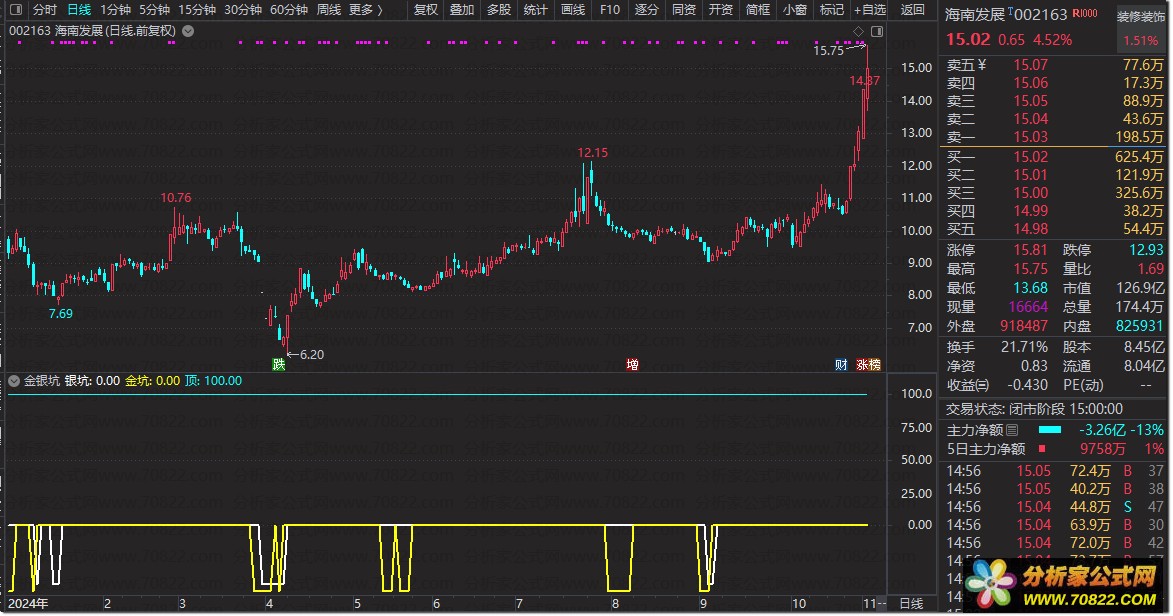Toggle the 简框 simple frame mode
Screen dimensions: 1173x616
tap(758, 10)
